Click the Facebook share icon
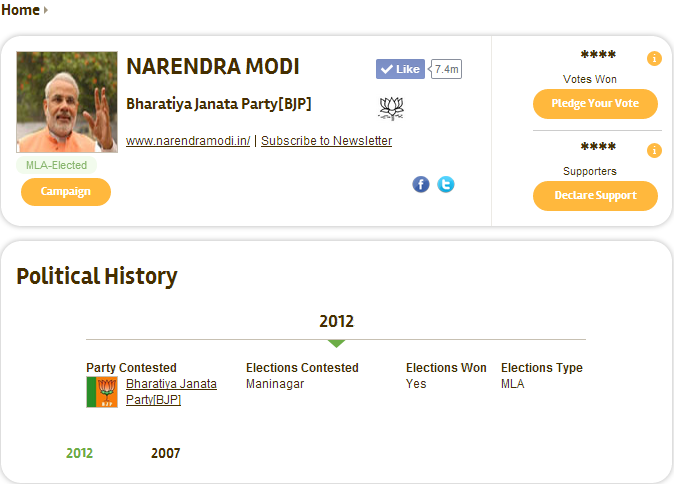The width and height of the screenshot is (674, 484). tap(421, 184)
